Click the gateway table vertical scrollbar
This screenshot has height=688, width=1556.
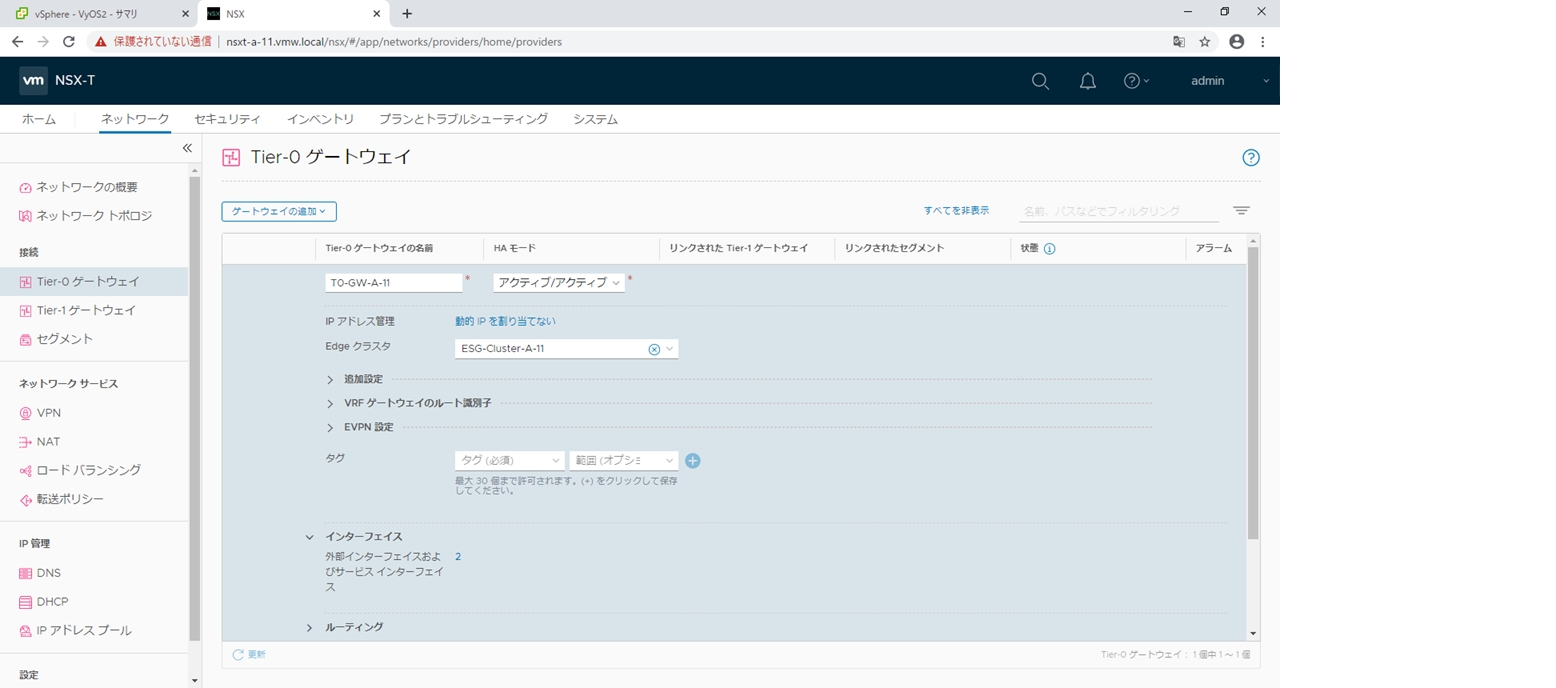pyautogui.click(x=1253, y=391)
